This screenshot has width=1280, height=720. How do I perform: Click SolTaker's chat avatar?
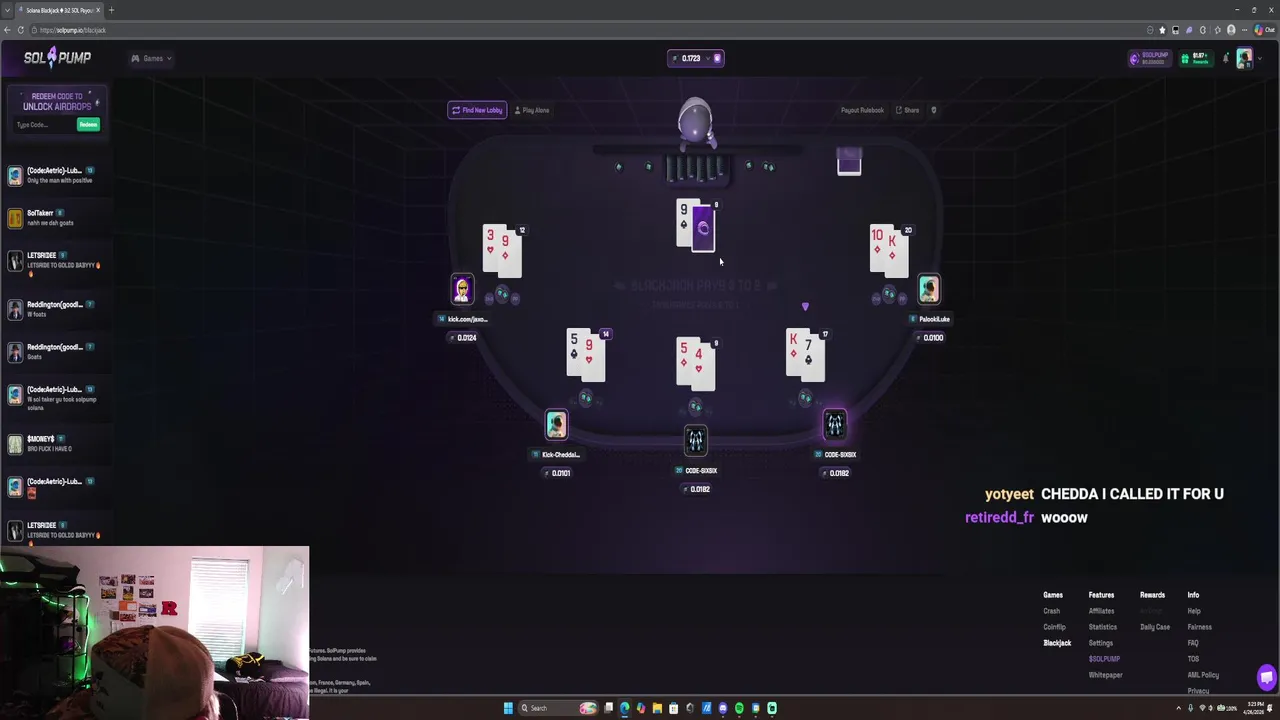pos(14,218)
